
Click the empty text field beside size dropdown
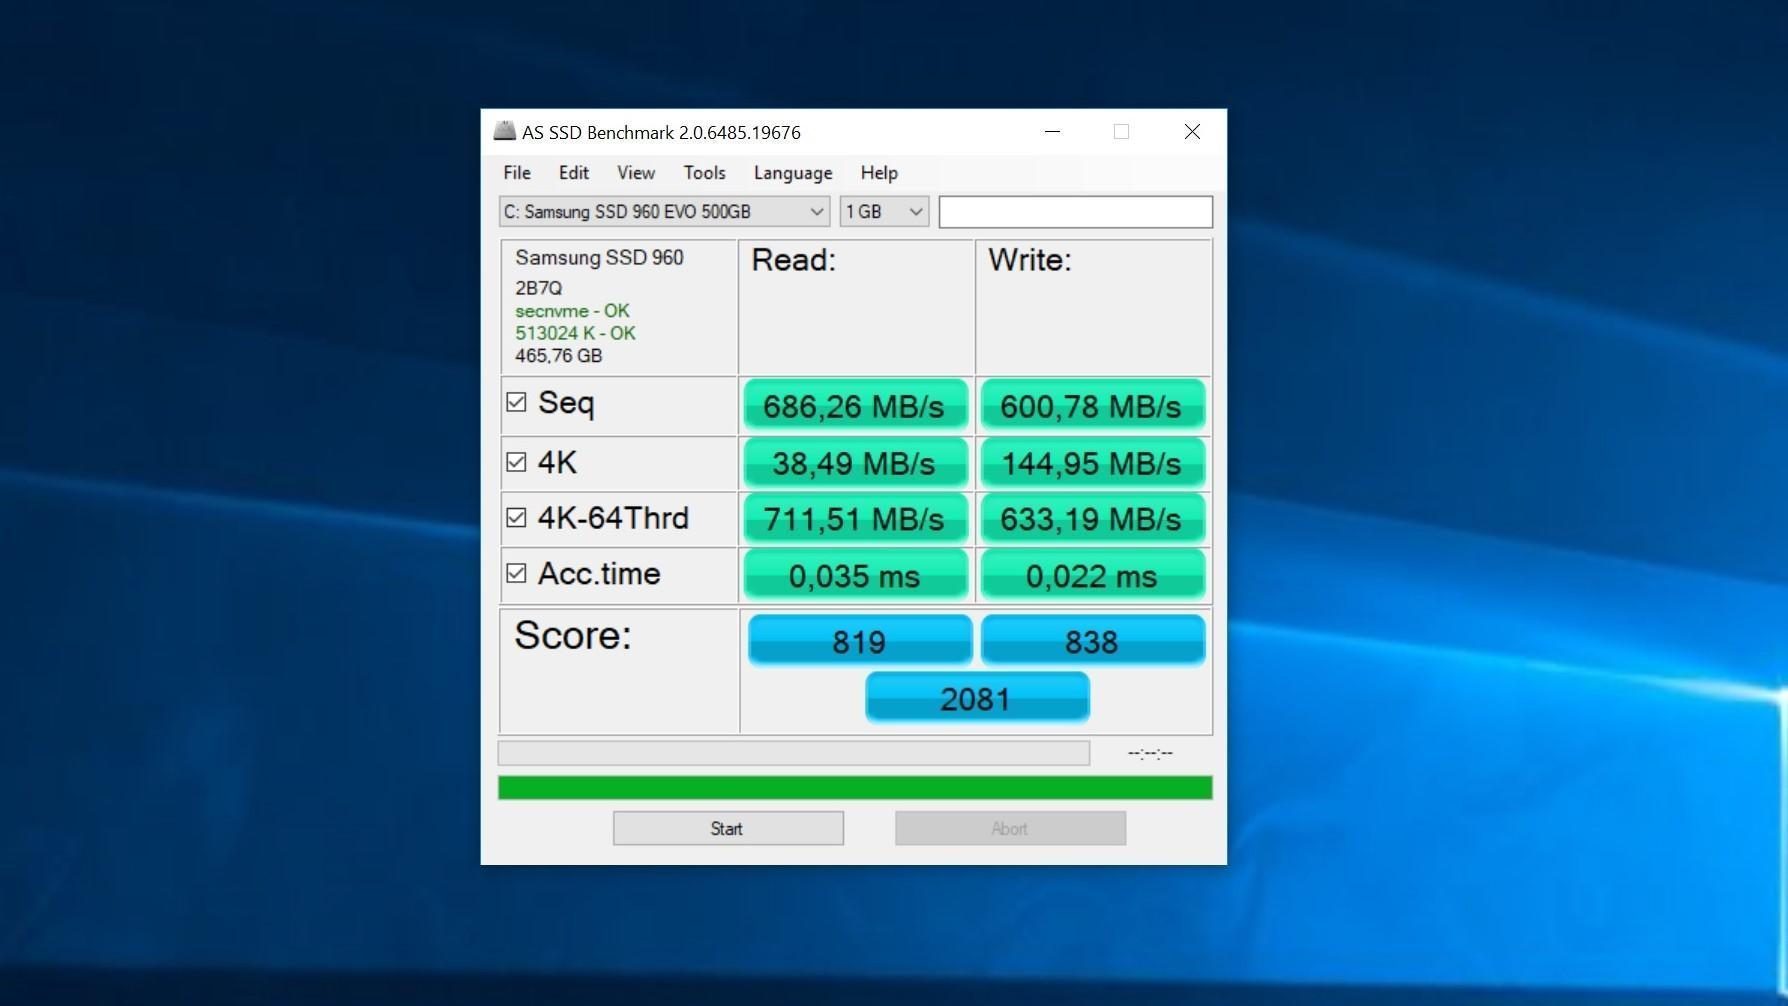(1076, 212)
